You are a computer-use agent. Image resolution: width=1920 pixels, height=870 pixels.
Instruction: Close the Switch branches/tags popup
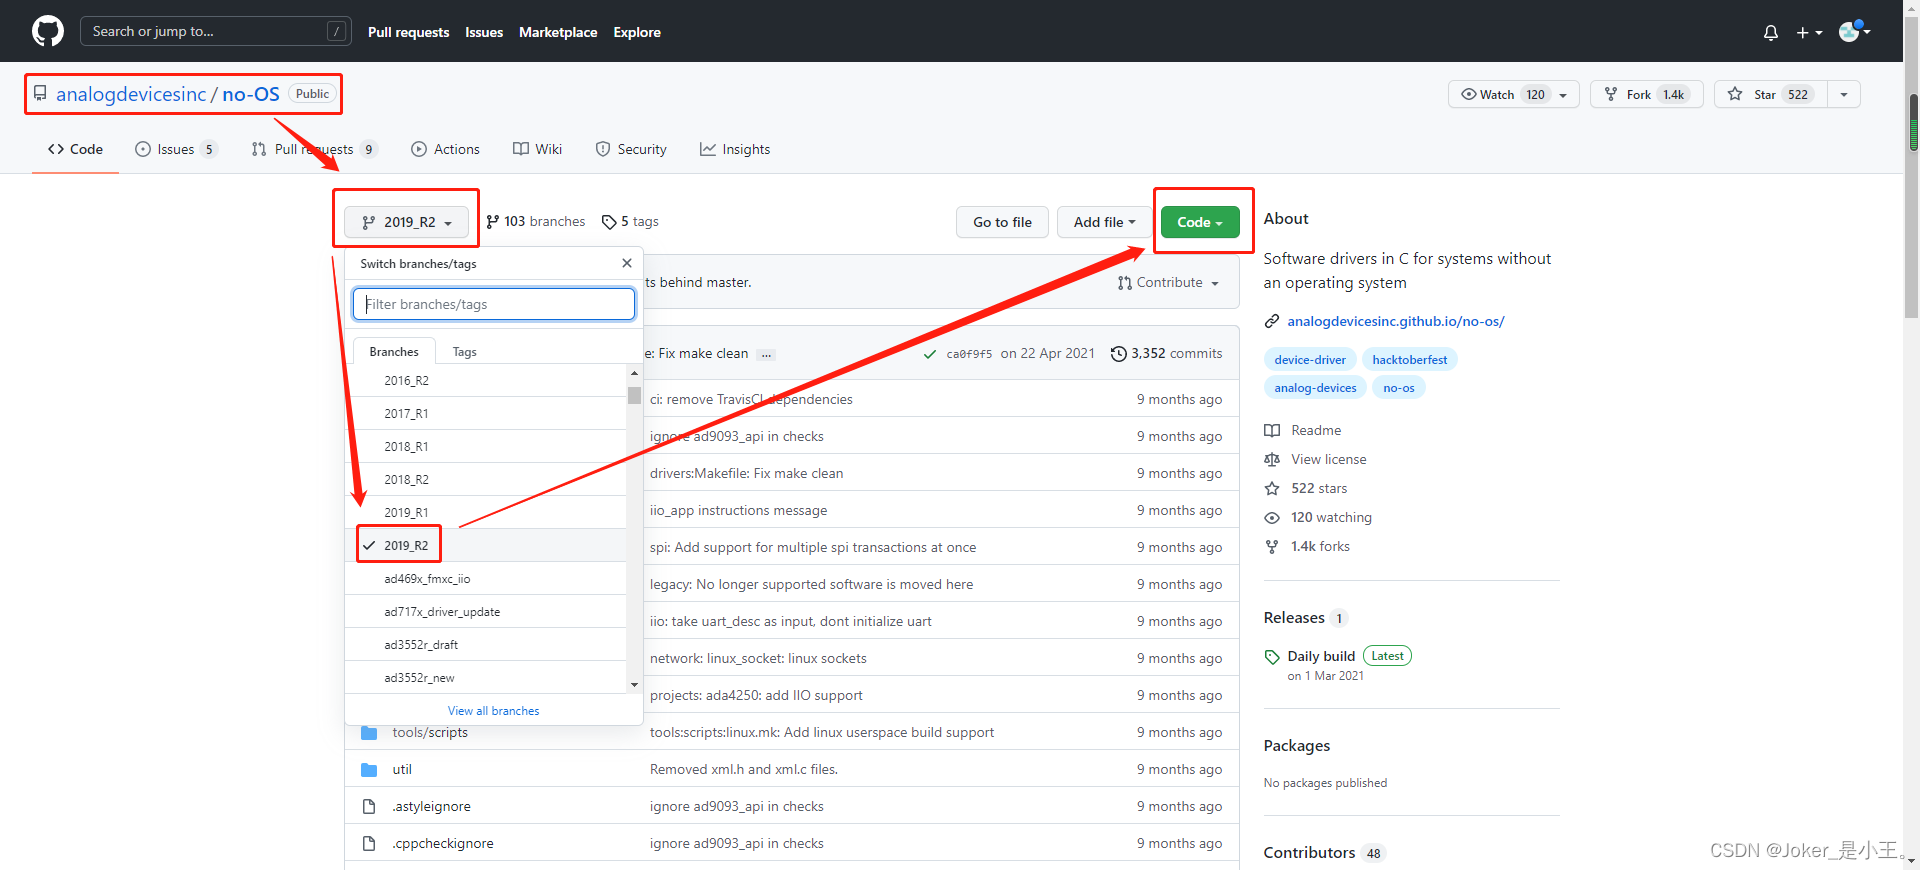(627, 263)
